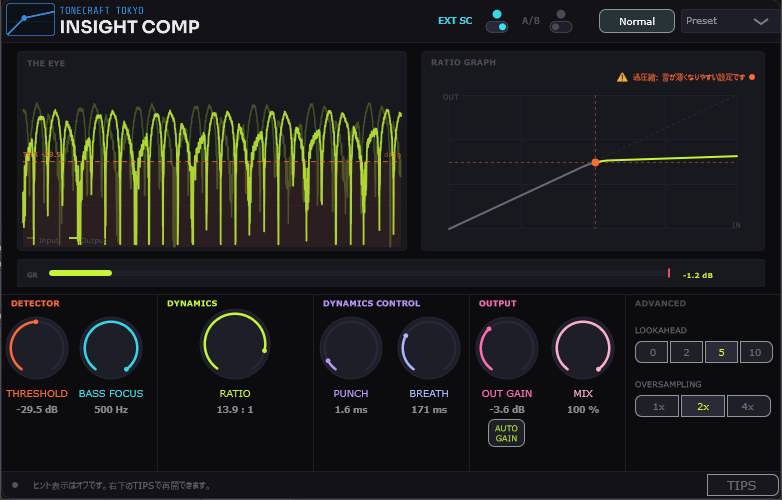Select lookahead value 10

[755, 352]
